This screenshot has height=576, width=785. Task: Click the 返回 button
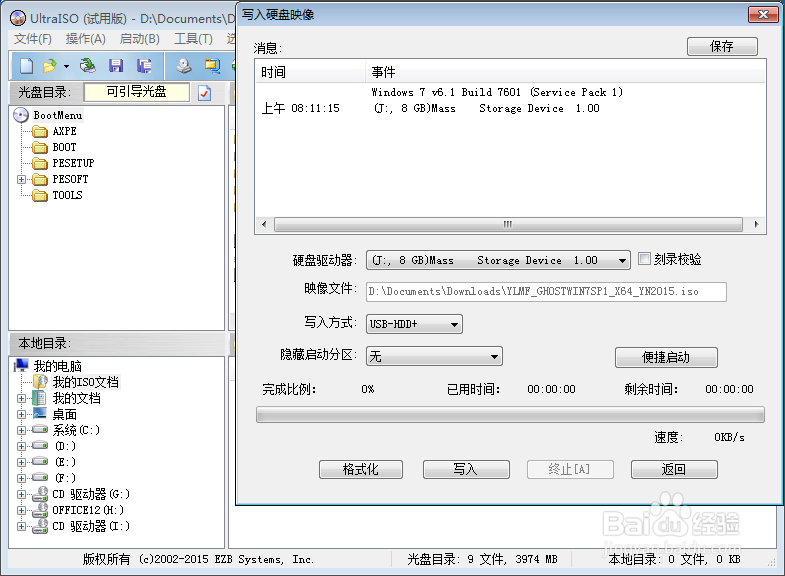pyautogui.click(x=674, y=469)
